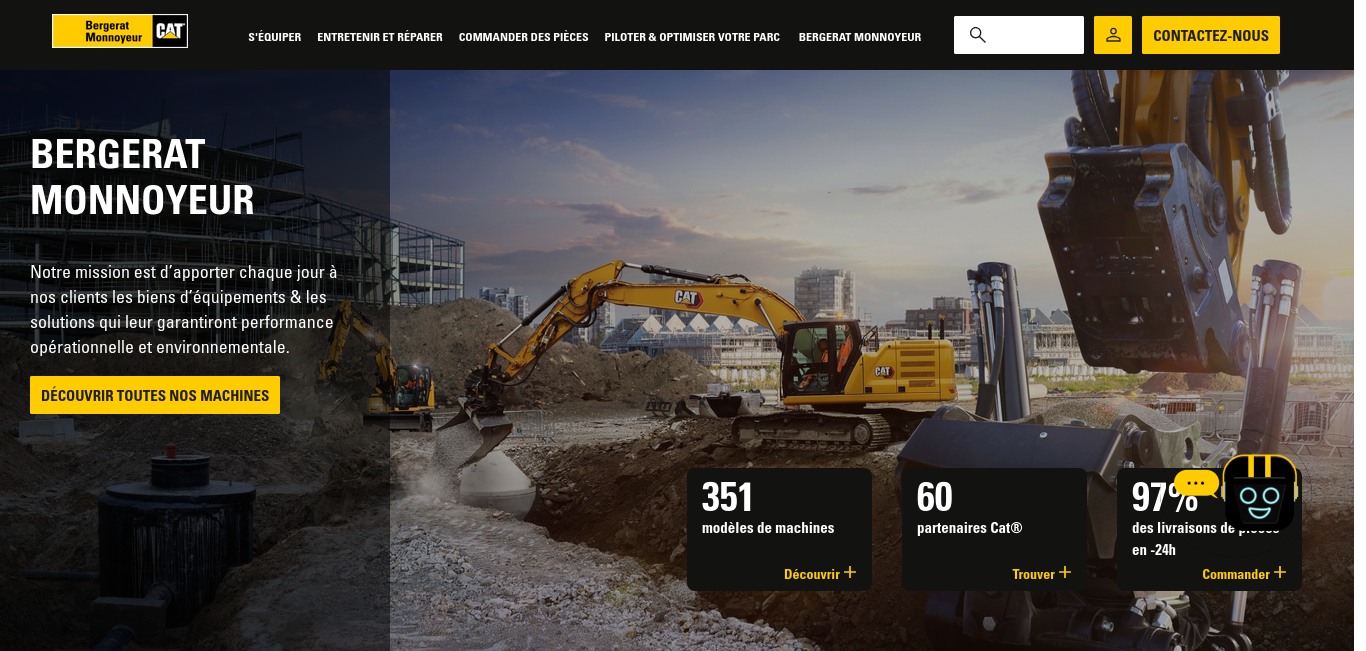
Task: Open Piloter & optimiser votre parc menu
Action: [692, 37]
